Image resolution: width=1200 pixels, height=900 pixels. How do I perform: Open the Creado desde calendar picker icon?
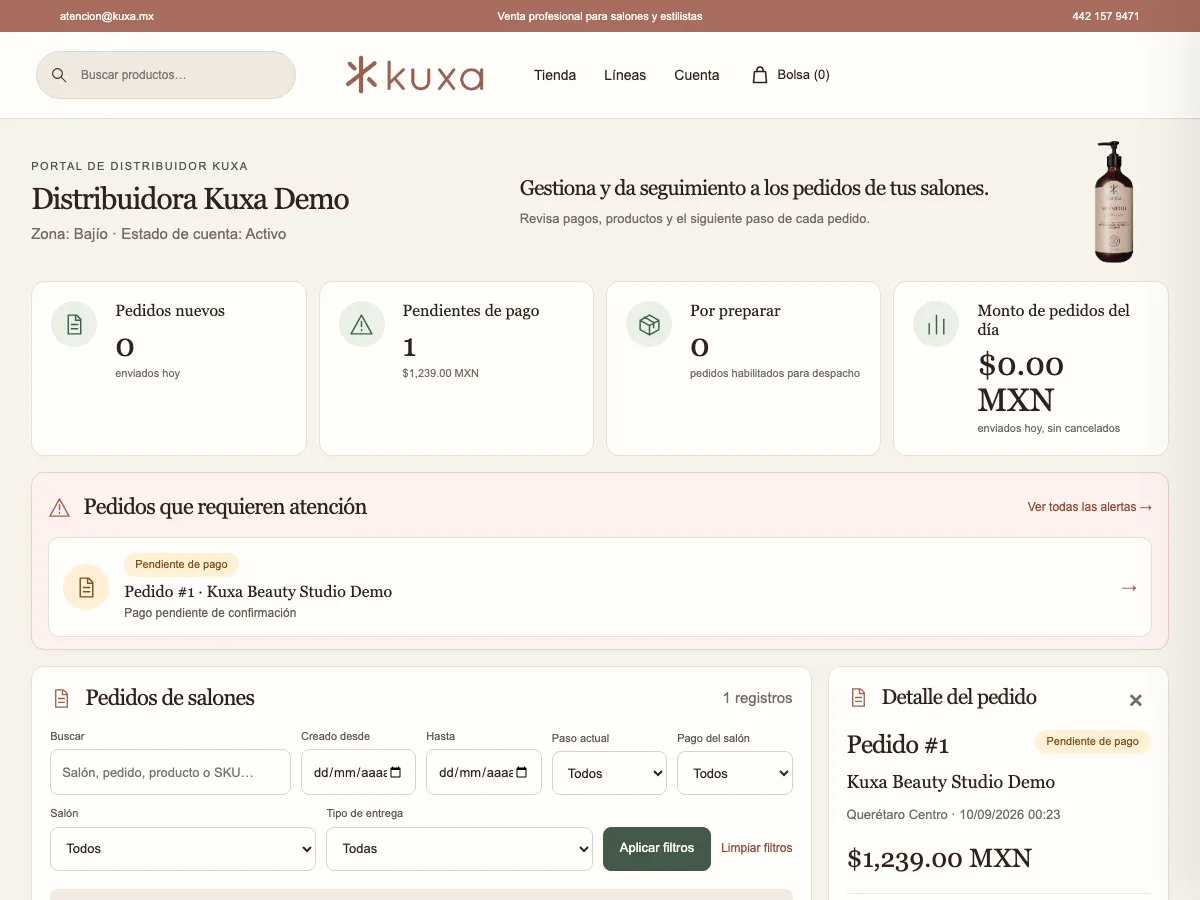[x=396, y=773]
